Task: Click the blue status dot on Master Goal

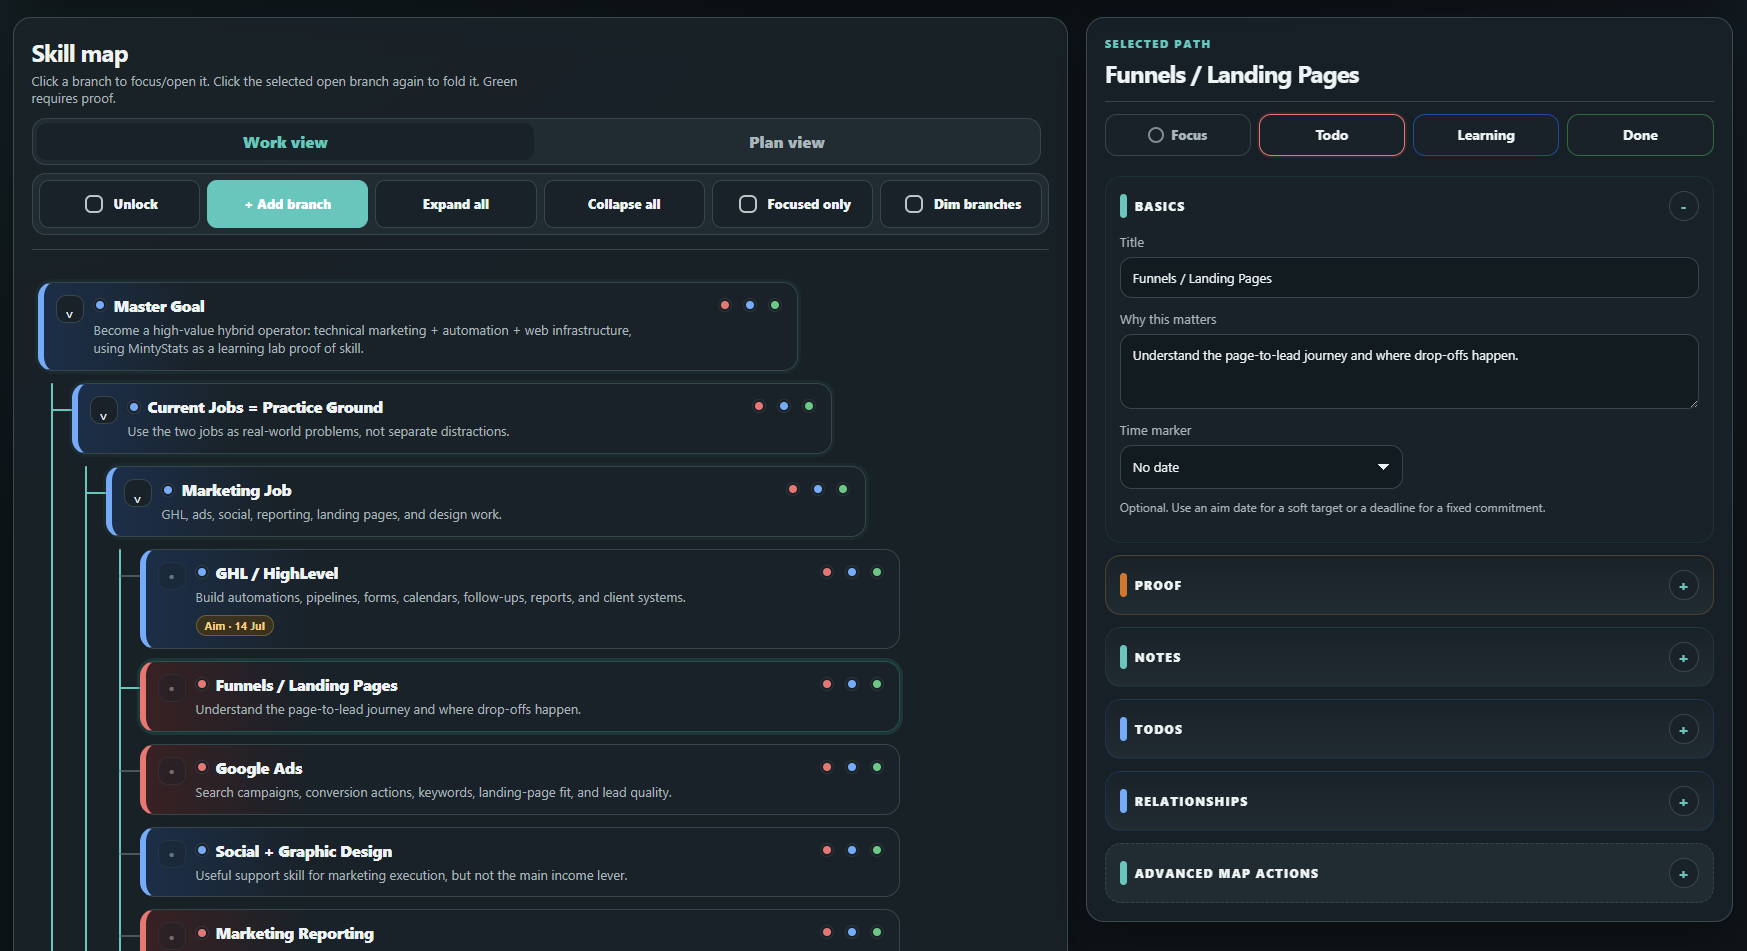Action: coord(750,305)
